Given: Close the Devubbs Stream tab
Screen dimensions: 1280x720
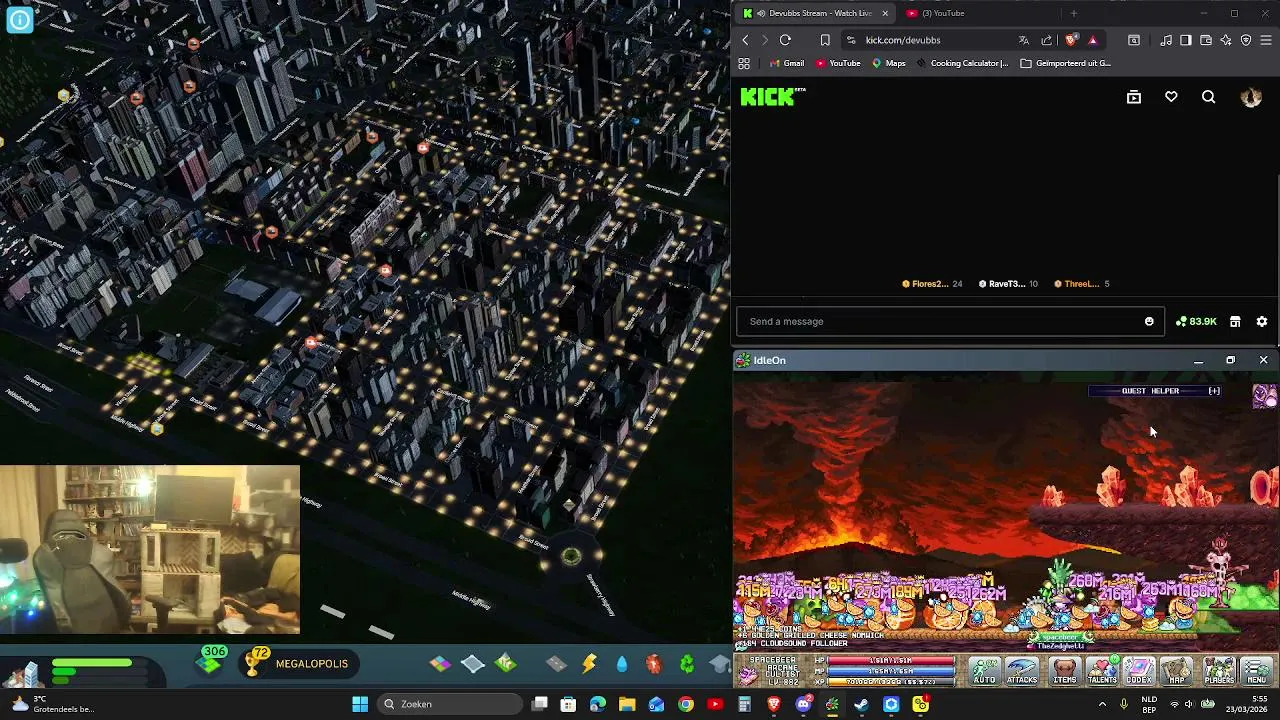Looking at the screenshot, I should (884, 13).
